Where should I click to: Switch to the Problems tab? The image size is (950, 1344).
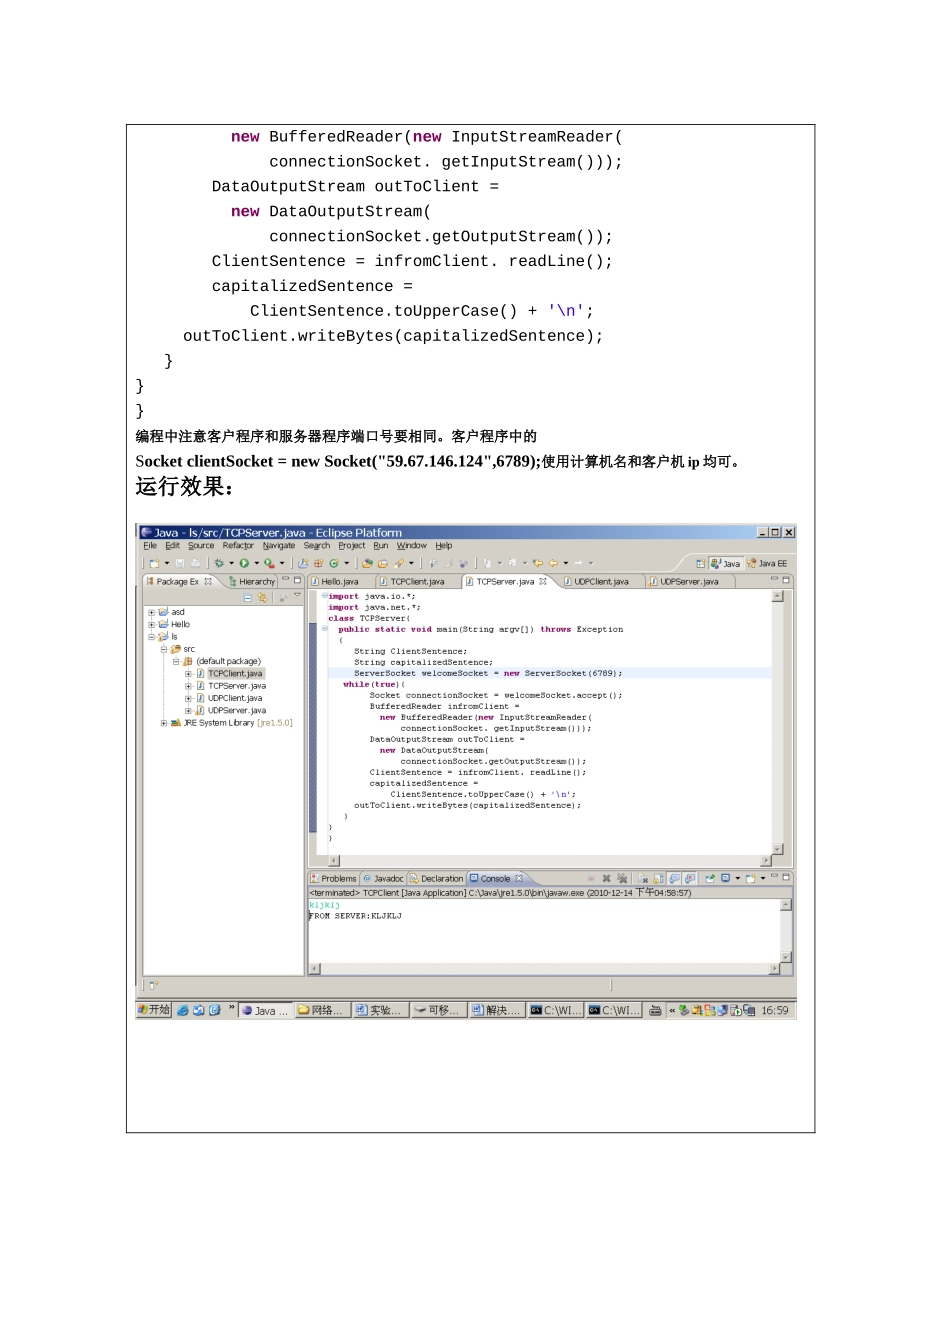coord(333,878)
